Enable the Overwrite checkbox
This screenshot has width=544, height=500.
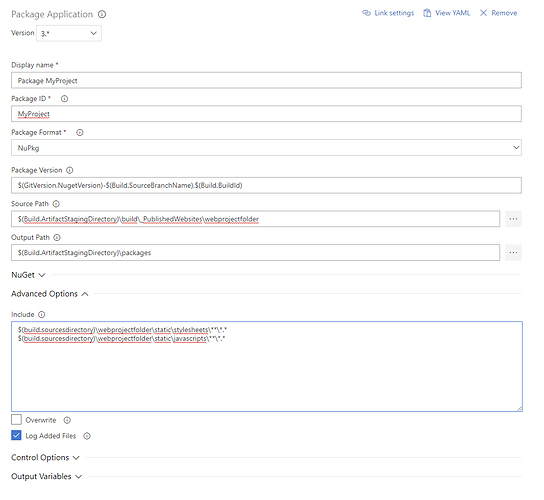coord(16,420)
